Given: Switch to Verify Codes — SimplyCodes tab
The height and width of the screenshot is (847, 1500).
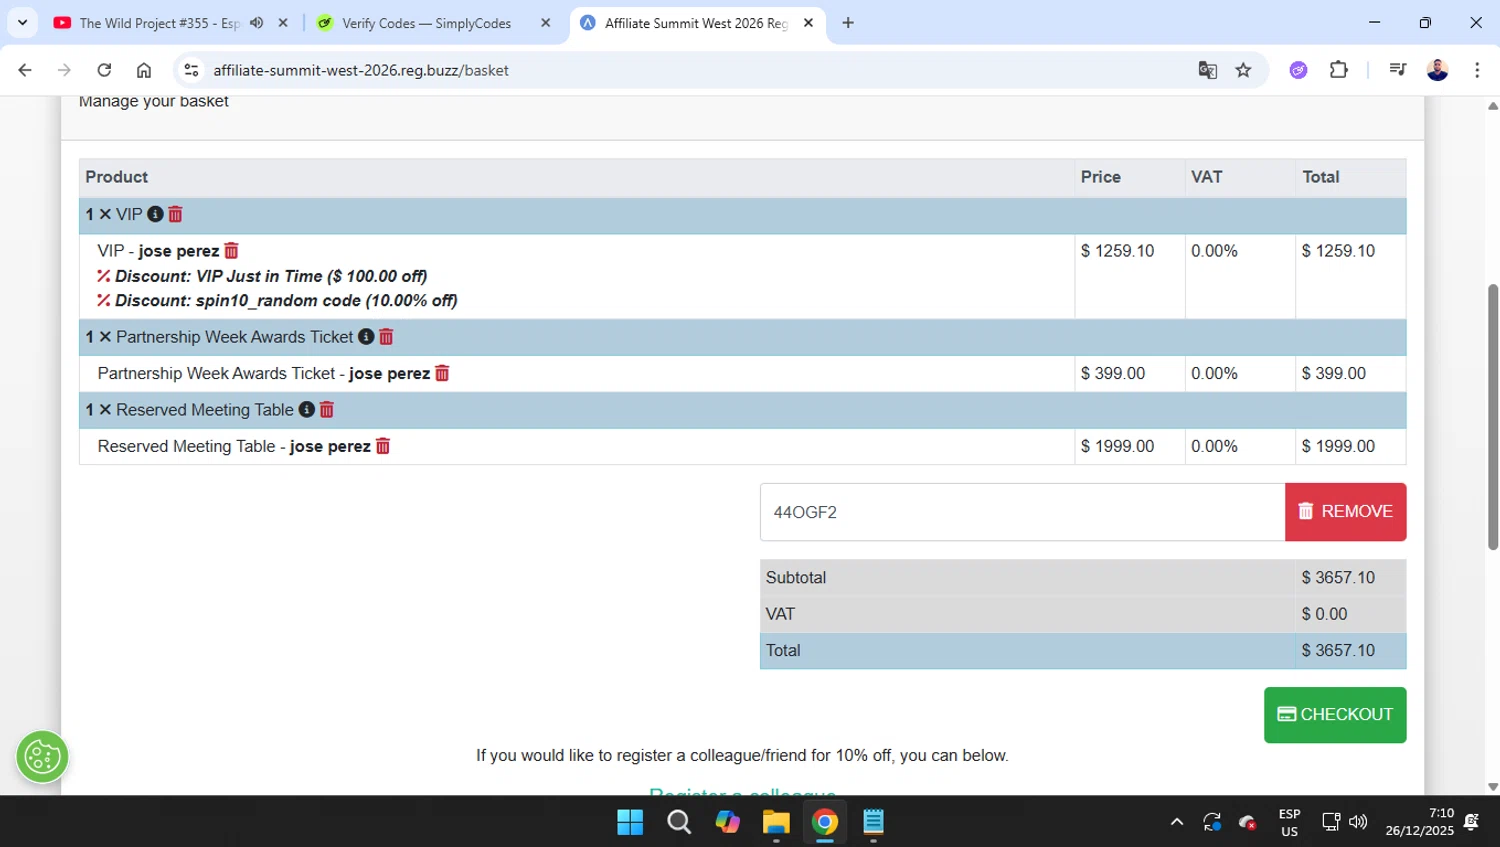Looking at the screenshot, I should click(x=426, y=23).
